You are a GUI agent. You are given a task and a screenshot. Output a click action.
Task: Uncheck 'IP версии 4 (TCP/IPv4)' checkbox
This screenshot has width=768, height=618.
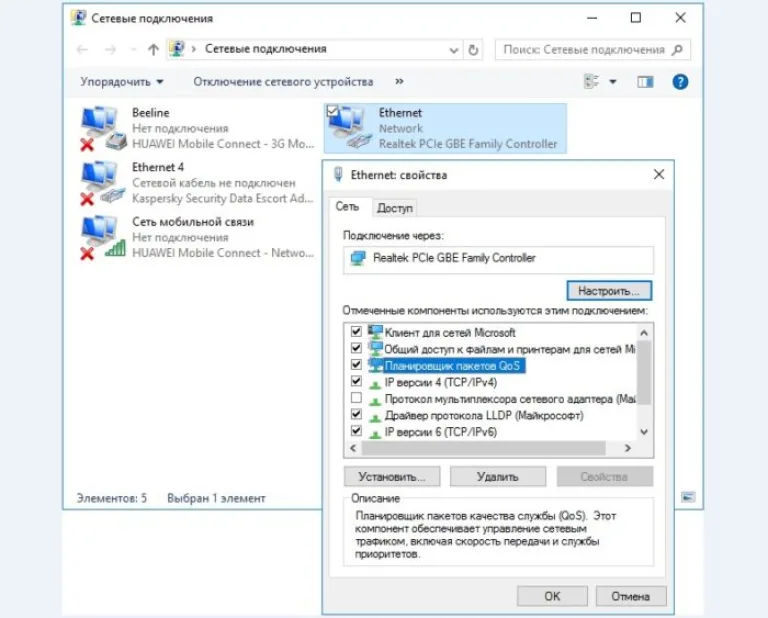coord(356,381)
